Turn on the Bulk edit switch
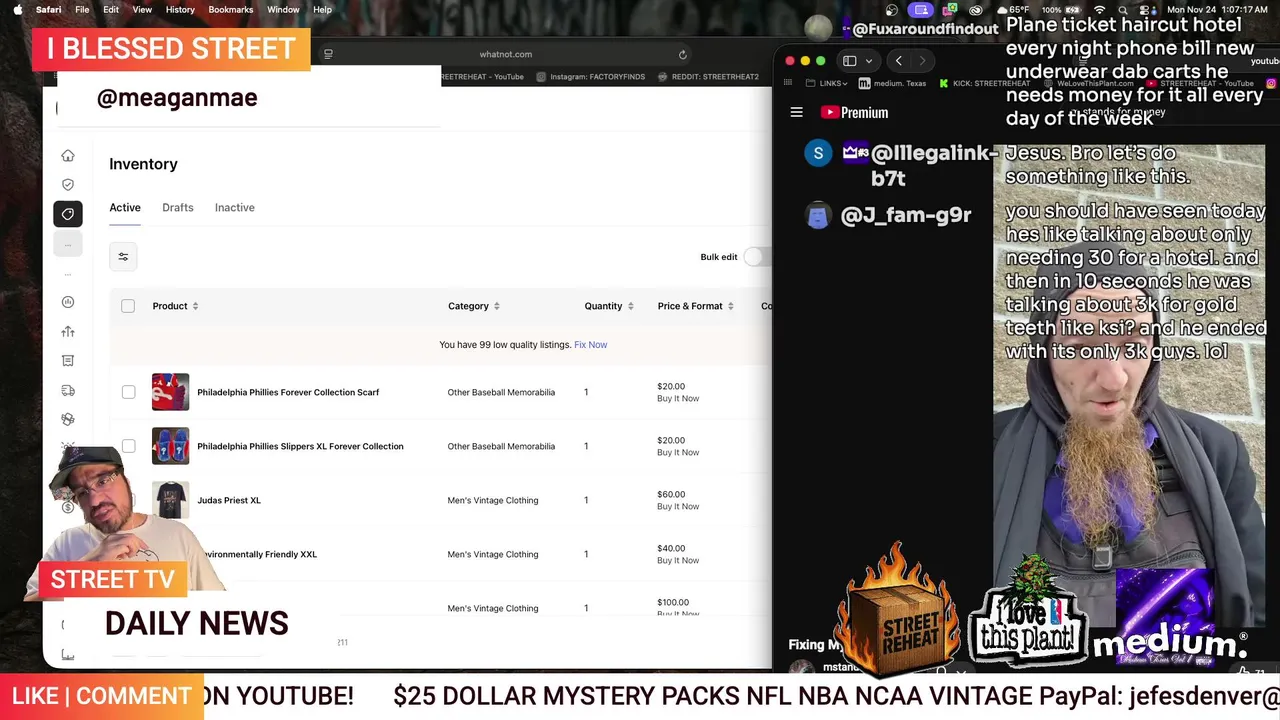Image resolution: width=1280 pixels, height=720 pixels. [x=757, y=257]
